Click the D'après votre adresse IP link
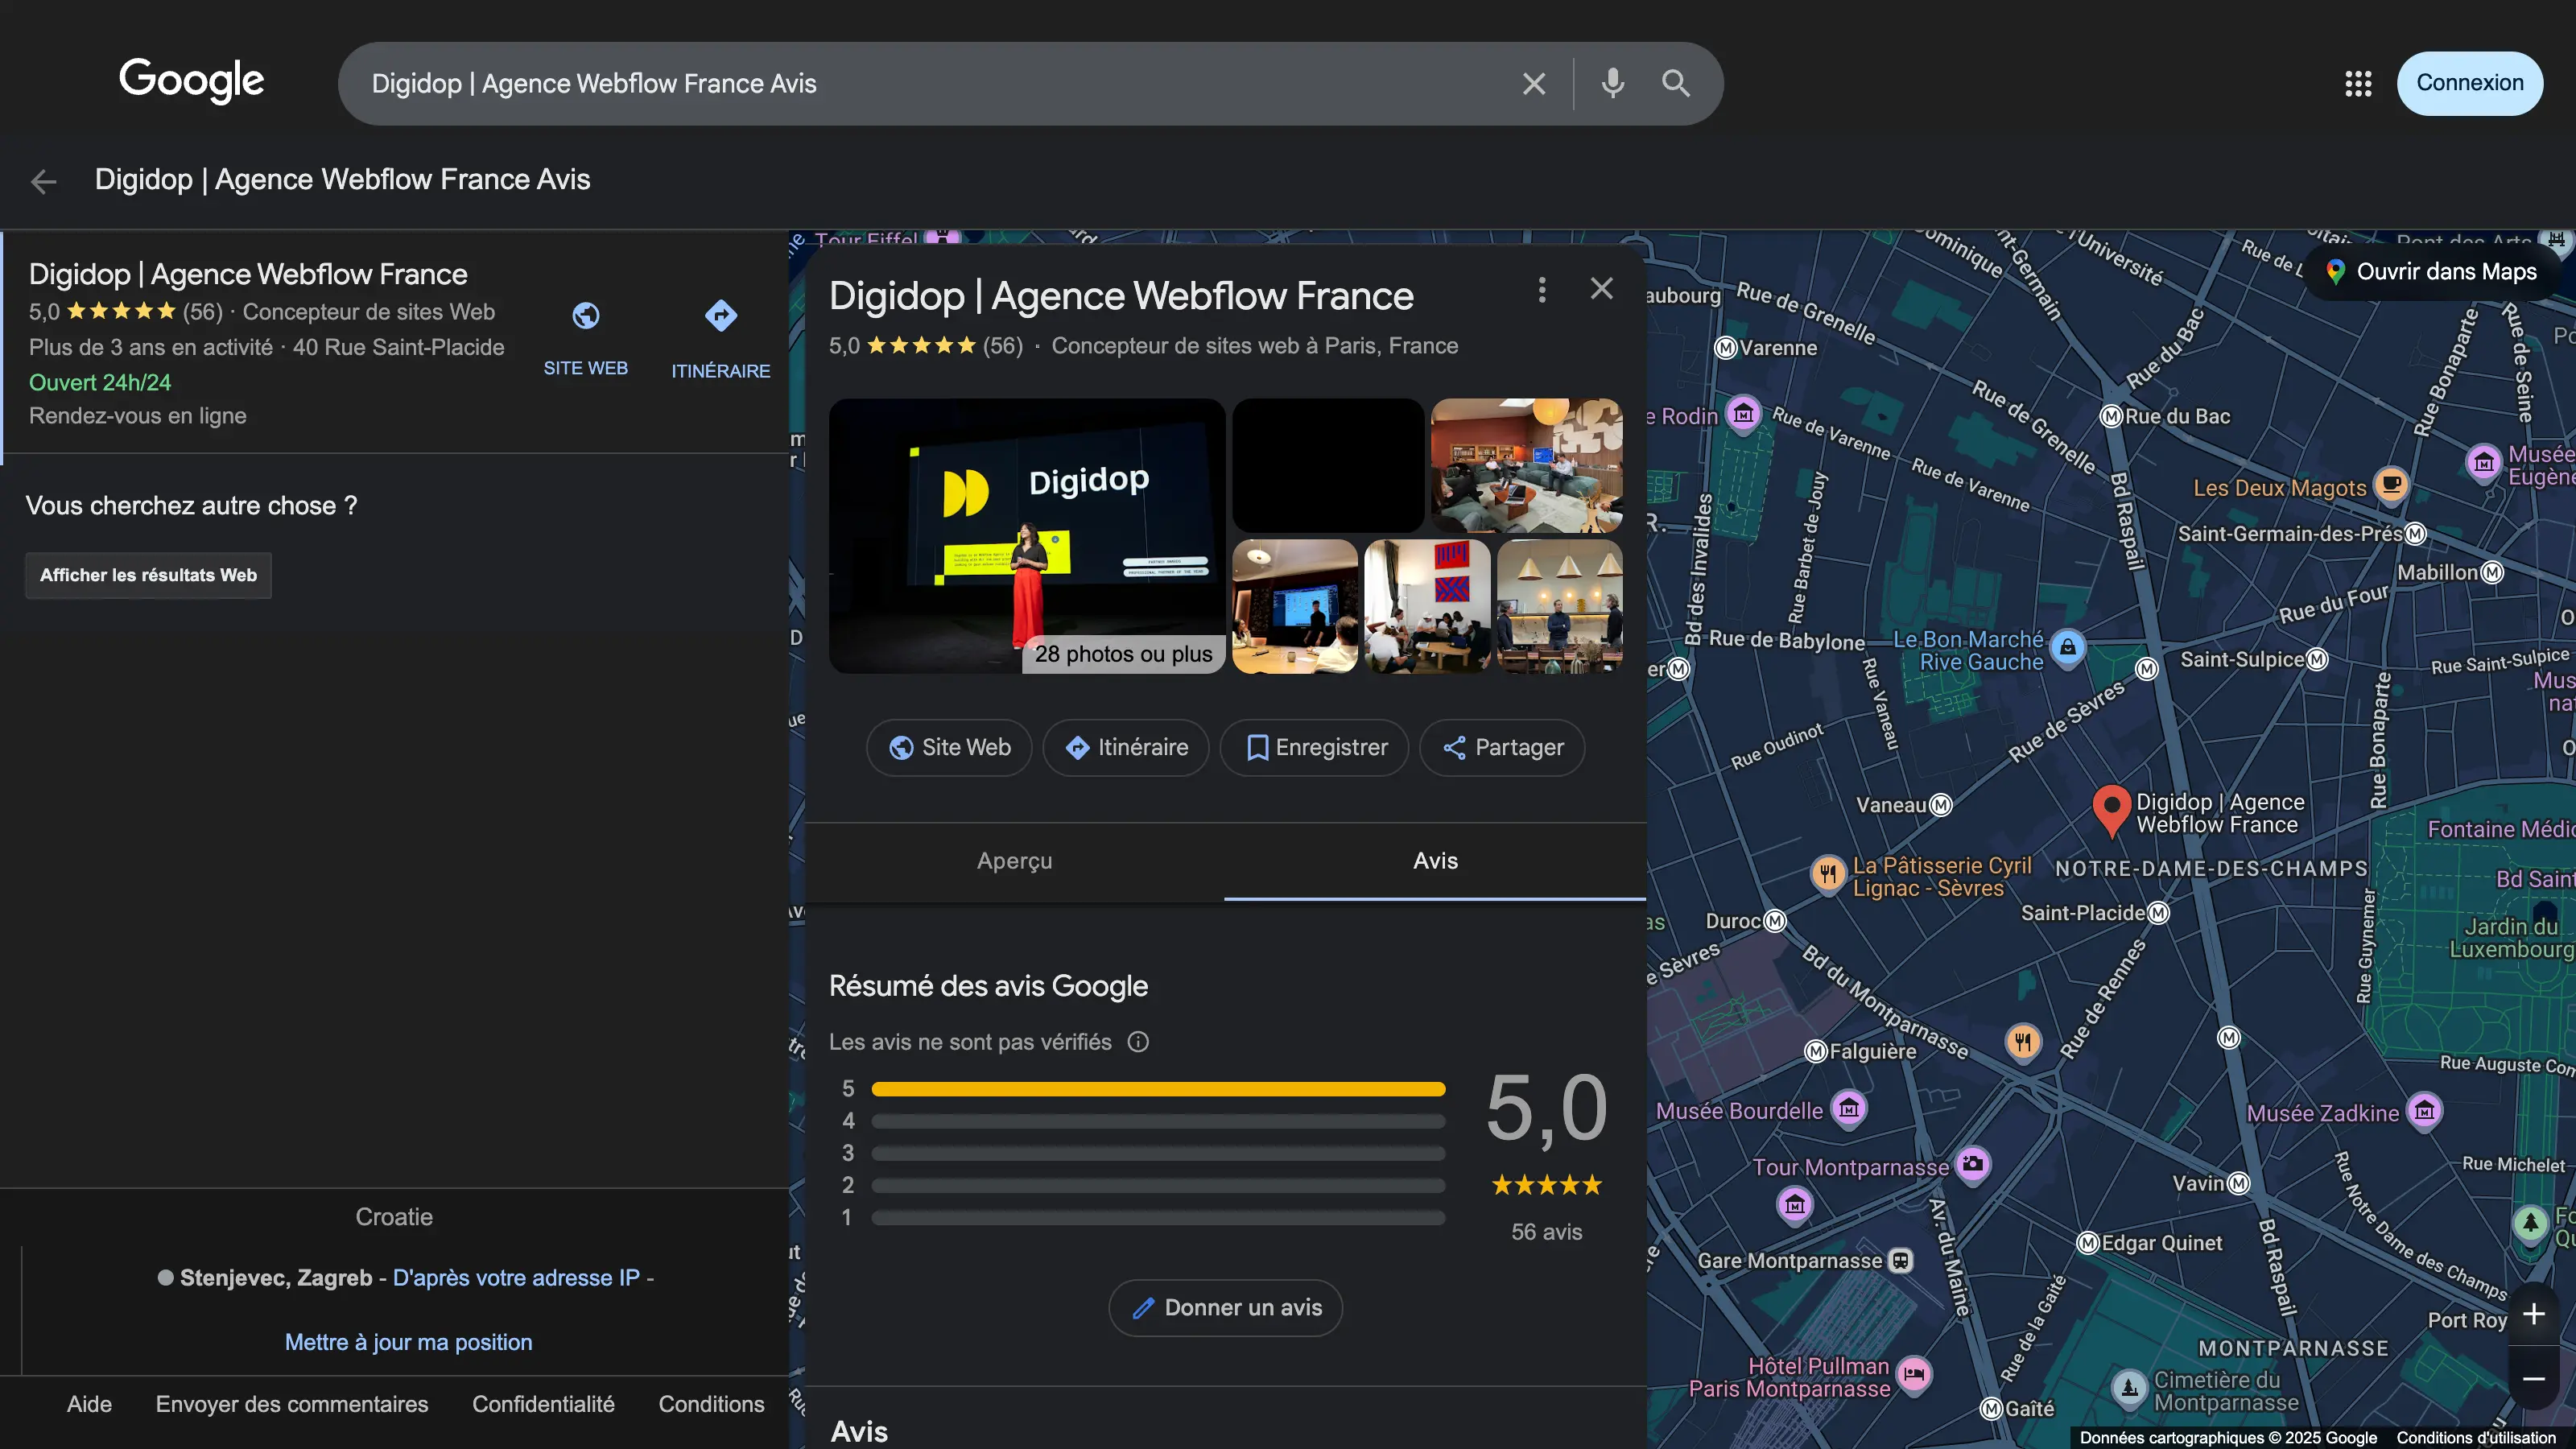 [x=516, y=1278]
